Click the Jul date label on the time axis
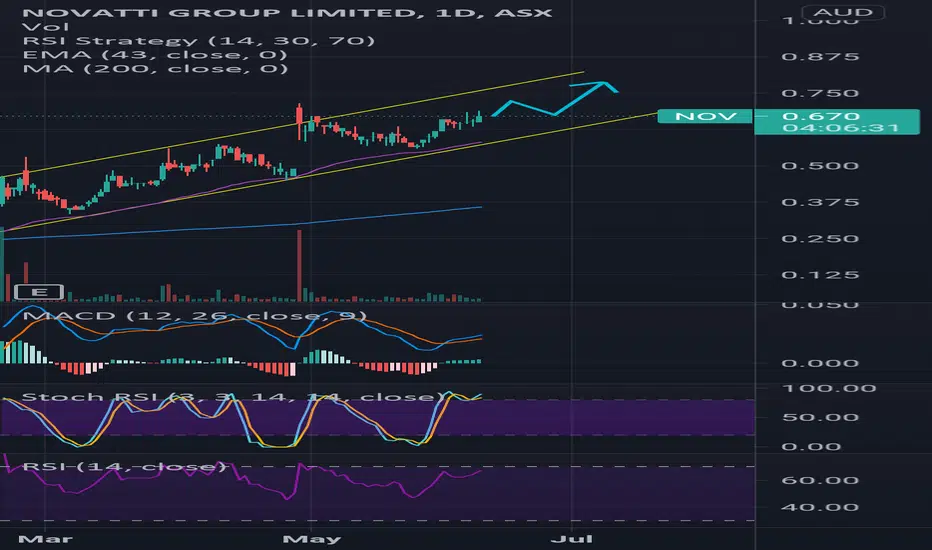932x550 pixels. pos(572,539)
